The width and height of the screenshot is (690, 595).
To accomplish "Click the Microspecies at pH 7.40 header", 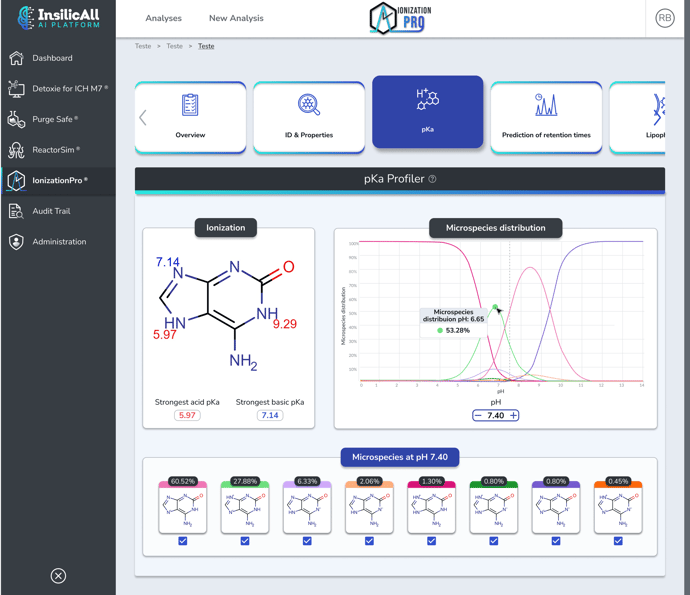I will click(x=400, y=457).
